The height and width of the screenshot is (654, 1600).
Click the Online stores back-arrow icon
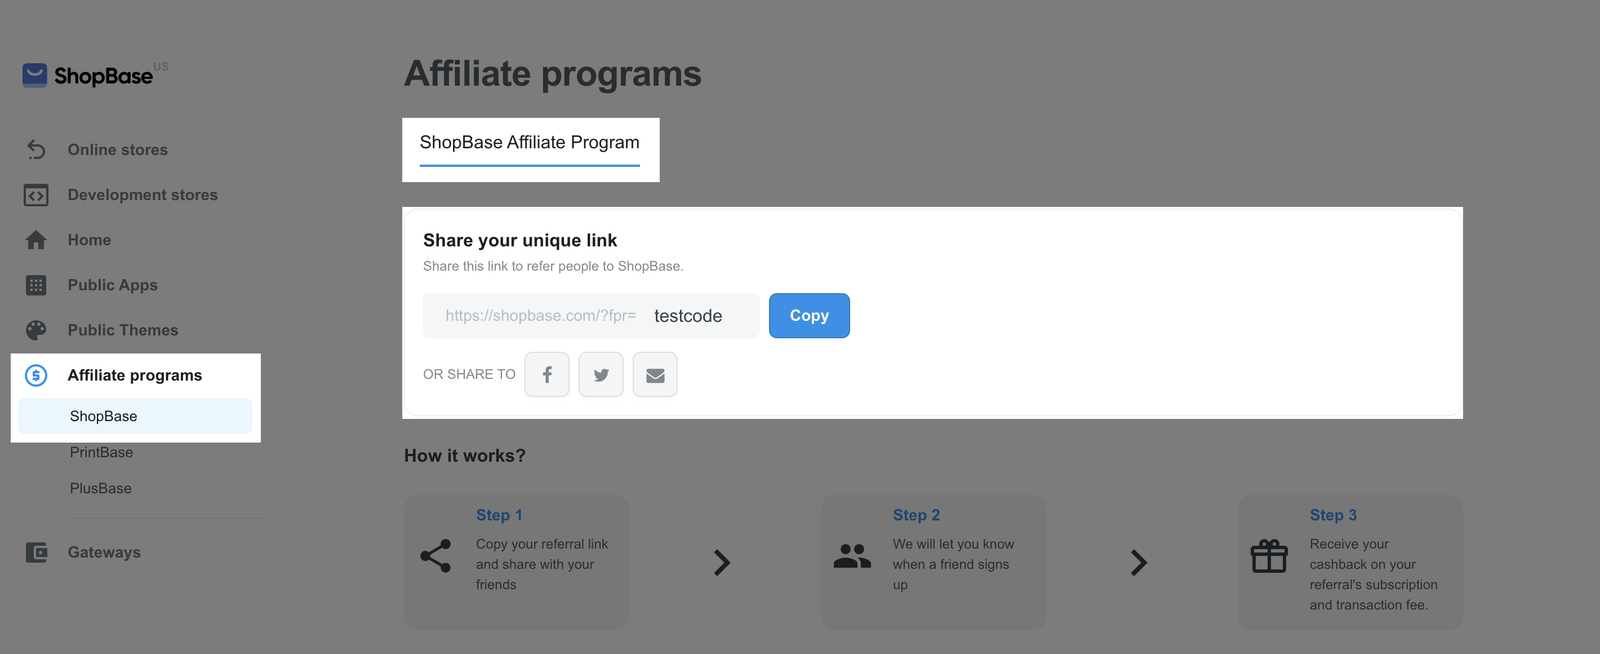[x=36, y=150]
